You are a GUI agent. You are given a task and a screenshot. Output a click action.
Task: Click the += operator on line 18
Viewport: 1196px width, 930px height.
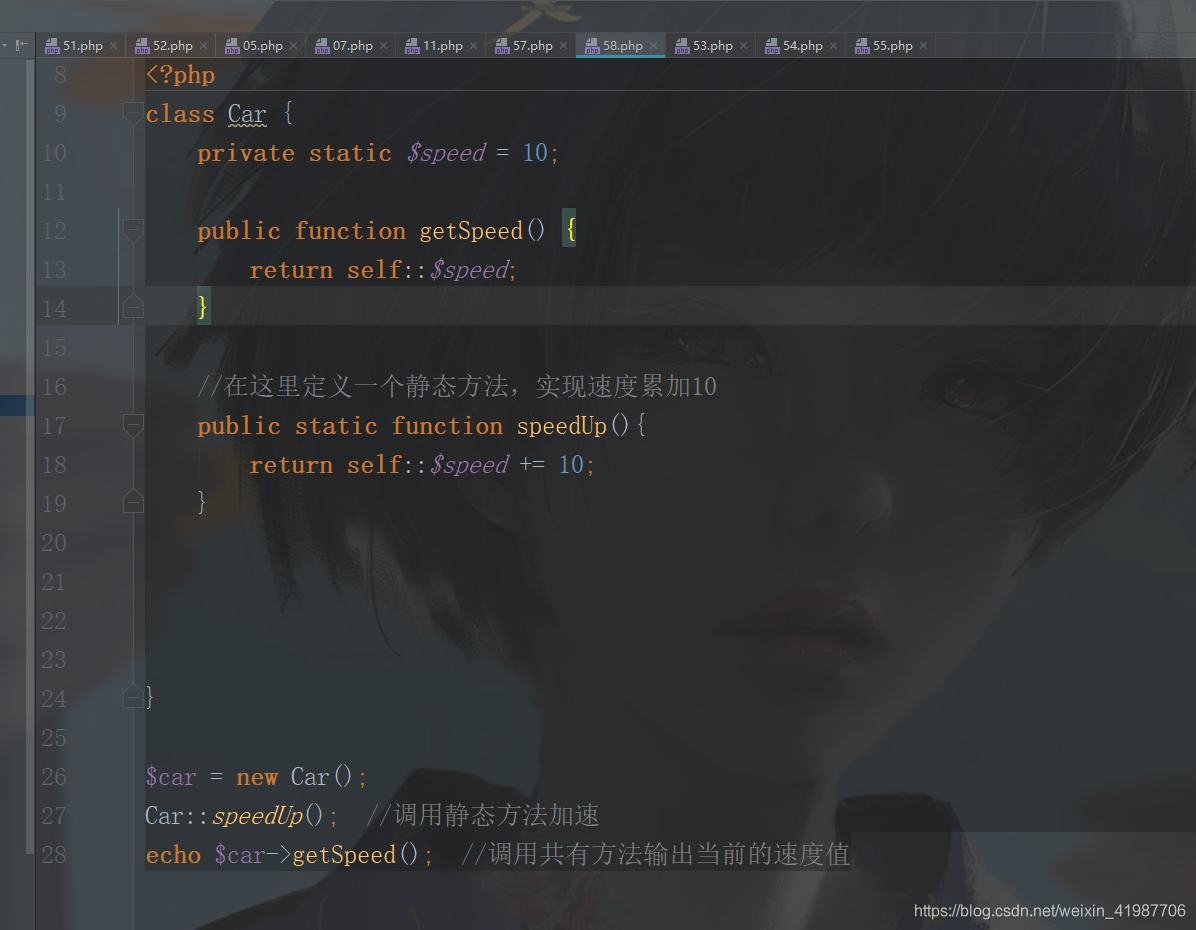tap(532, 465)
